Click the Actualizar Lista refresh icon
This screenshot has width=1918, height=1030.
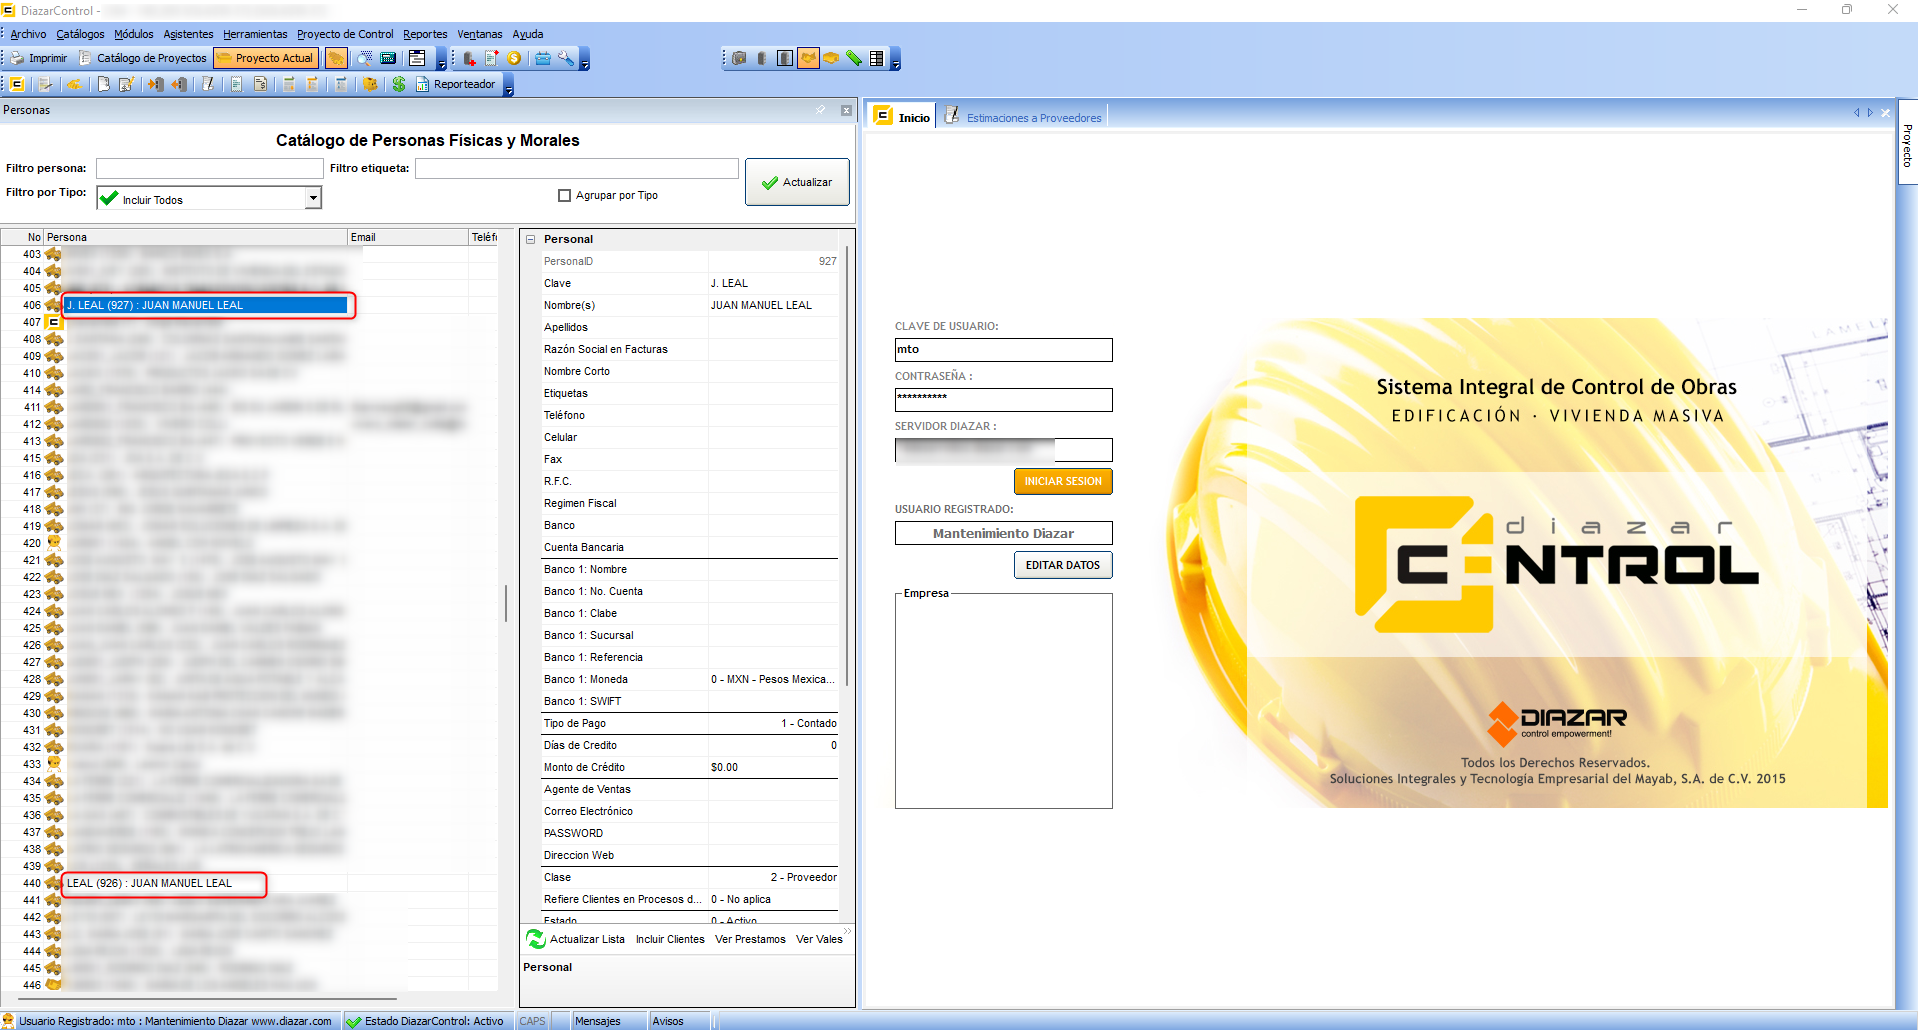tap(536, 939)
